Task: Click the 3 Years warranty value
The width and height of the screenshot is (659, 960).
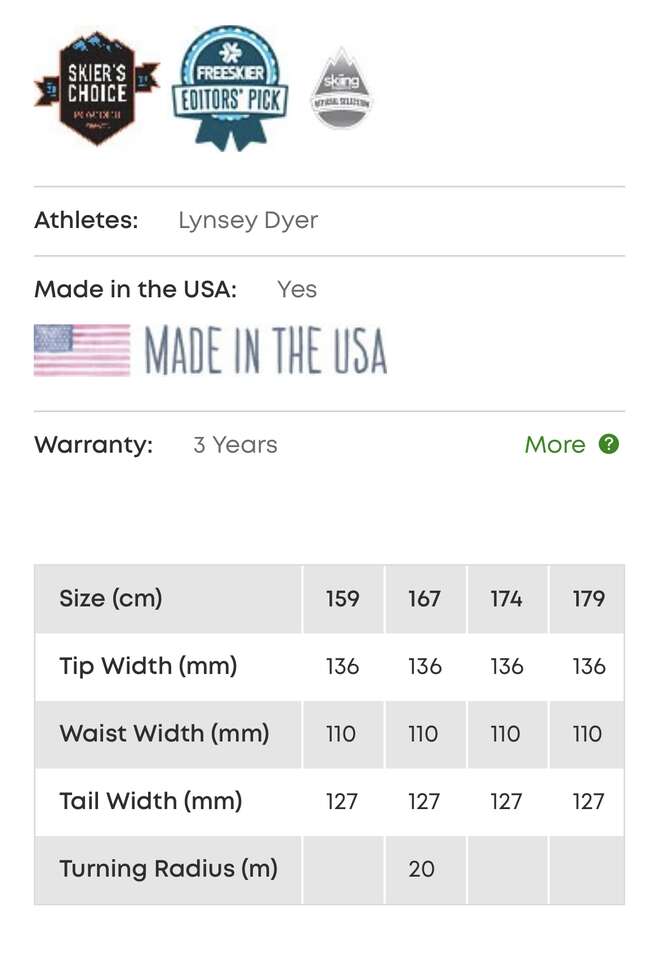Action: [235, 445]
